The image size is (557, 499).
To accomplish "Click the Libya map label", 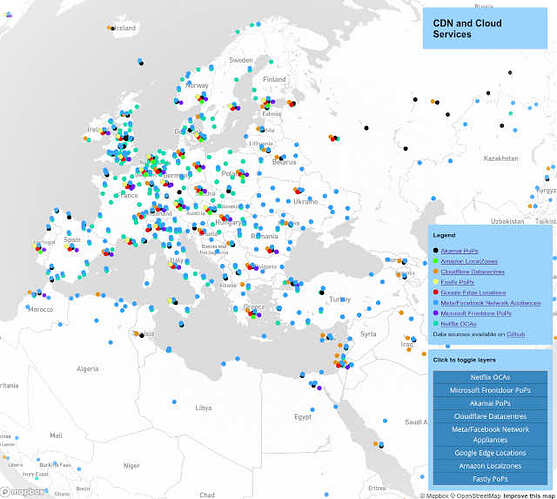I will pyautogui.click(x=204, y=408).
